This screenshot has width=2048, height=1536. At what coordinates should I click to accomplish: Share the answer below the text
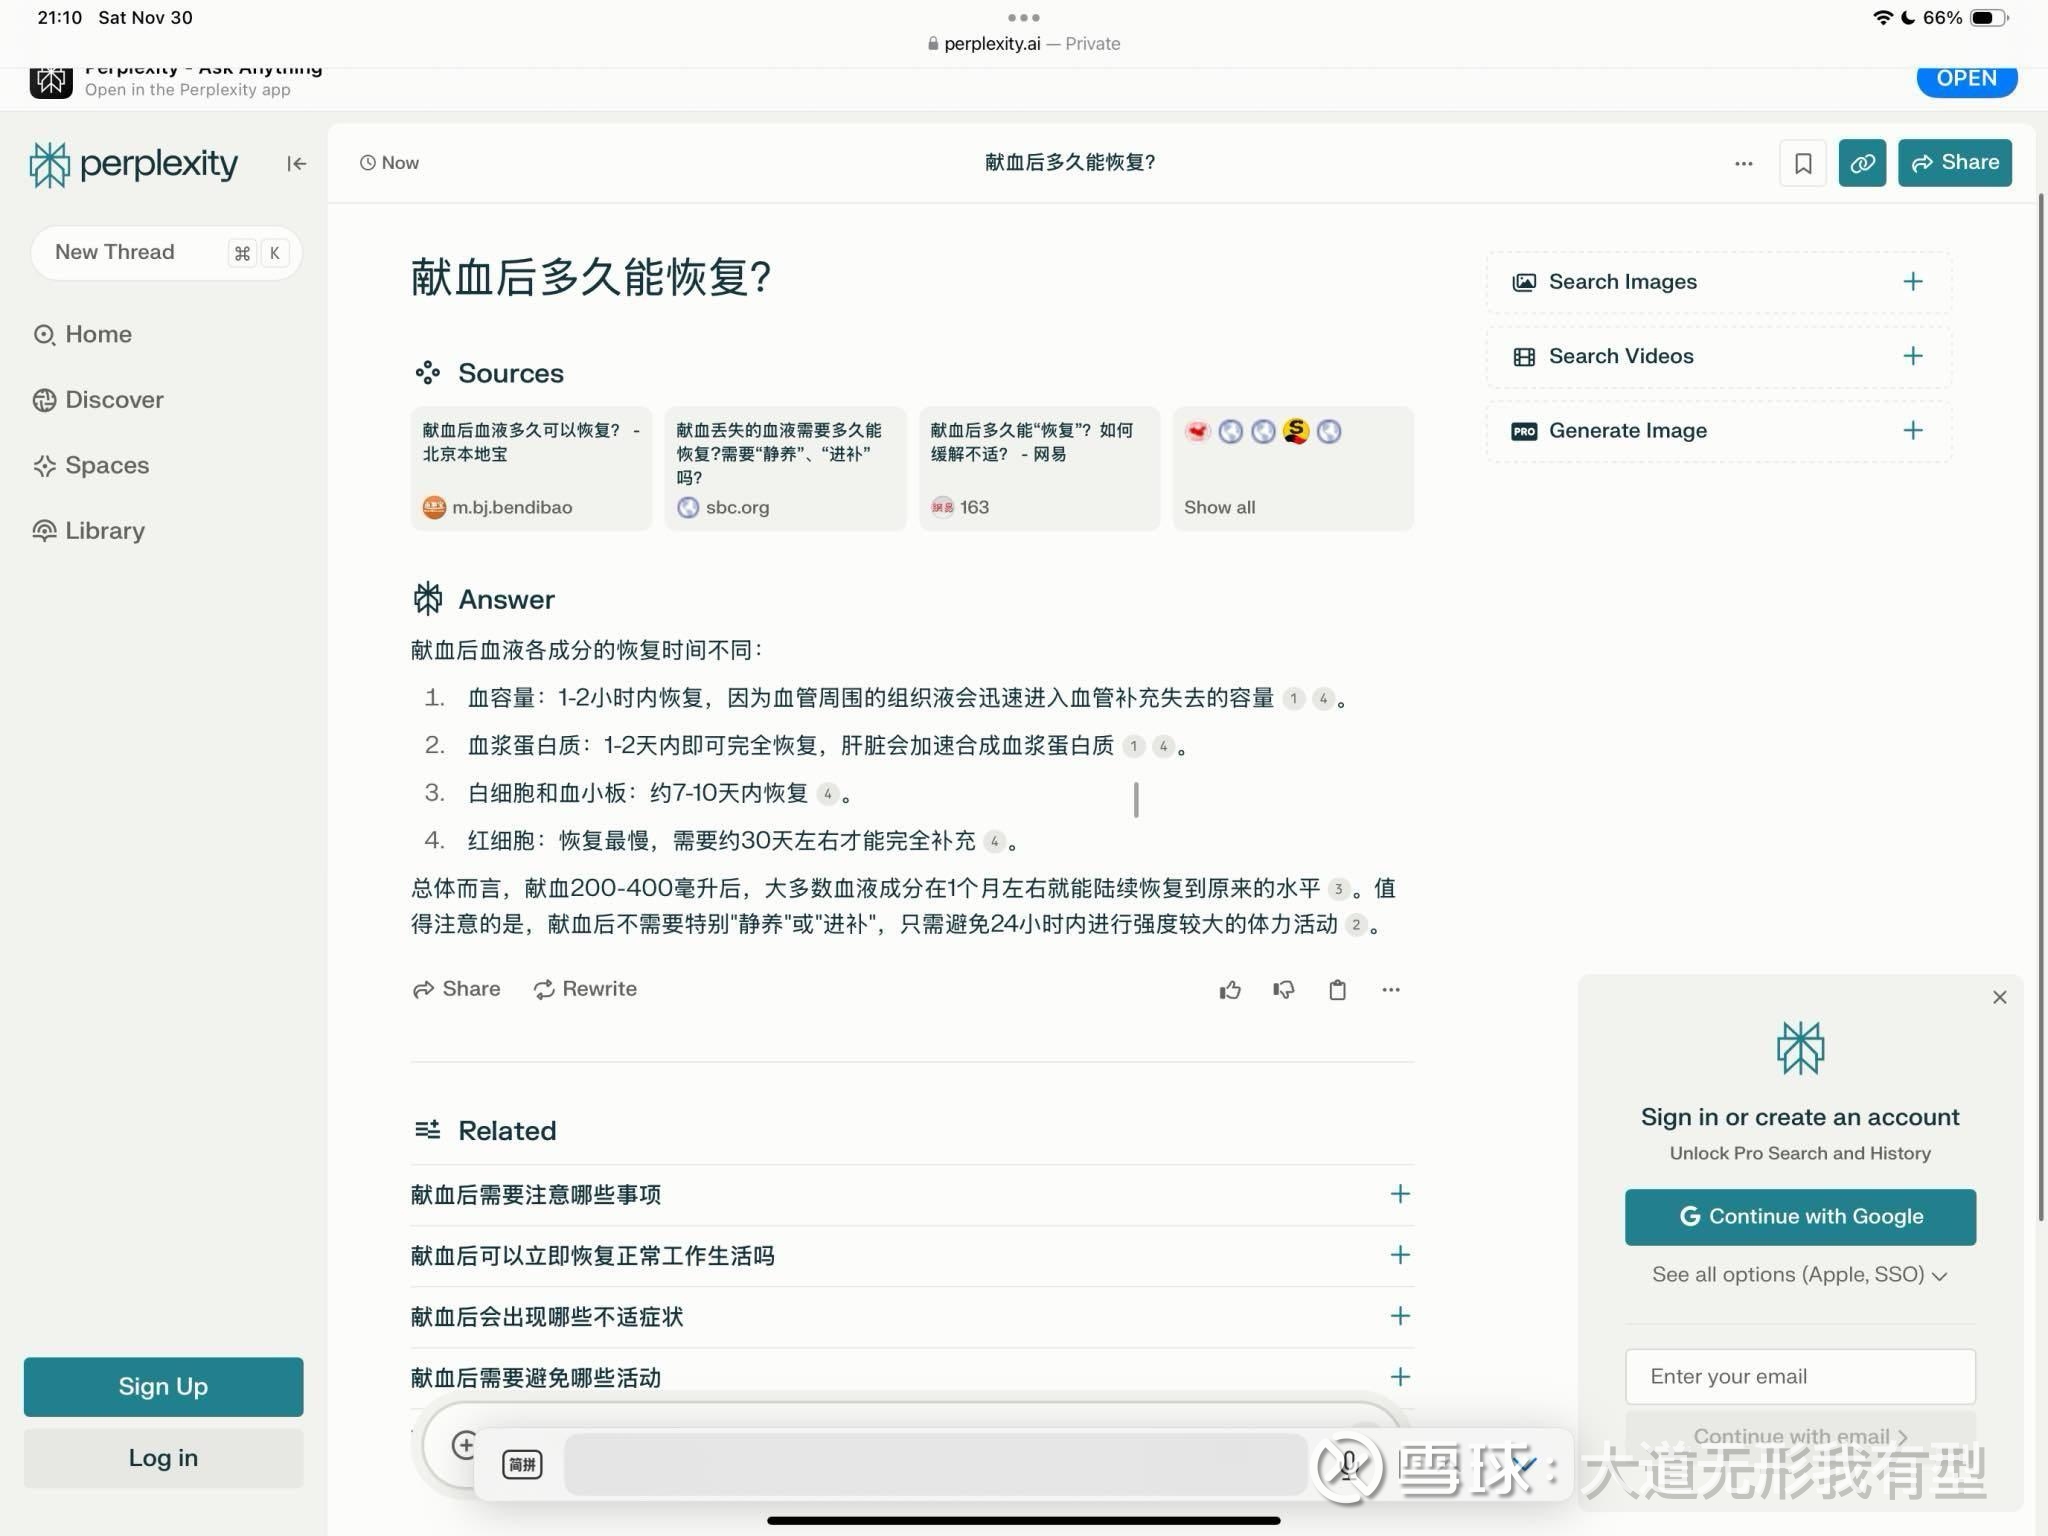click(456, 989)
